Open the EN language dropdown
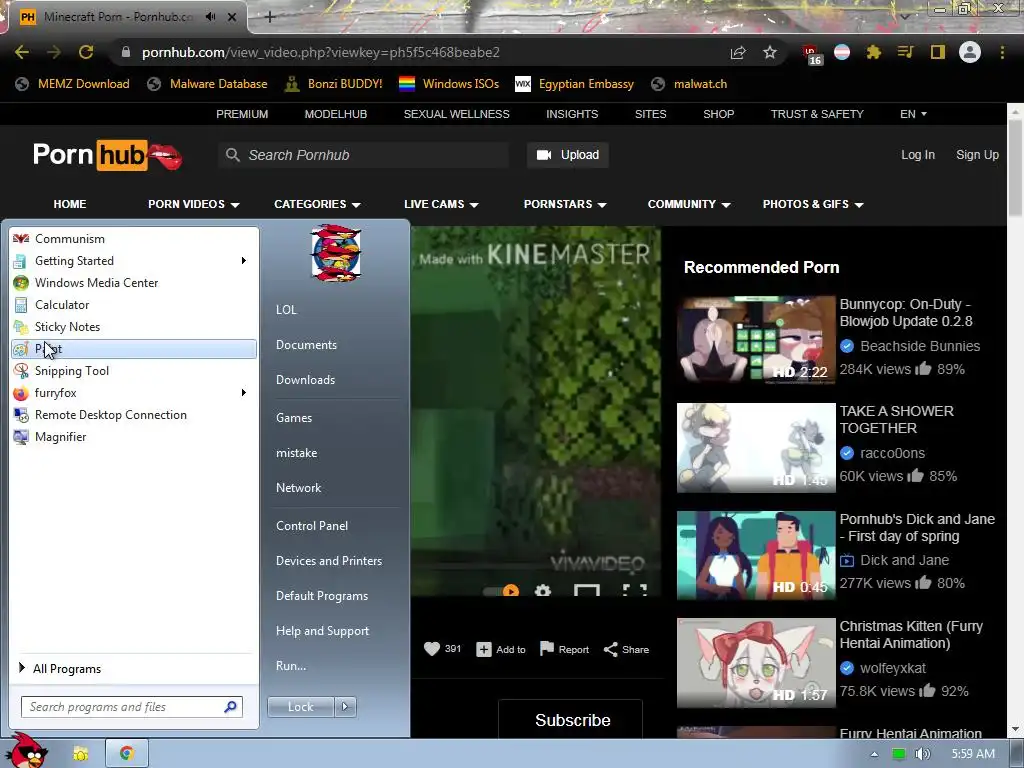 (x=913, y=114)
